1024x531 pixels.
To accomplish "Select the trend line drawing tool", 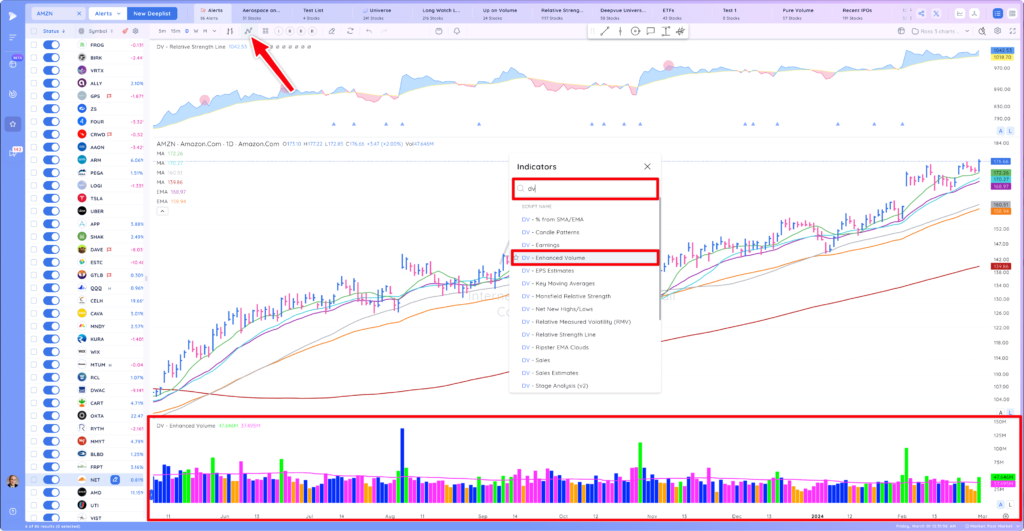I will (x=605, y=31).
